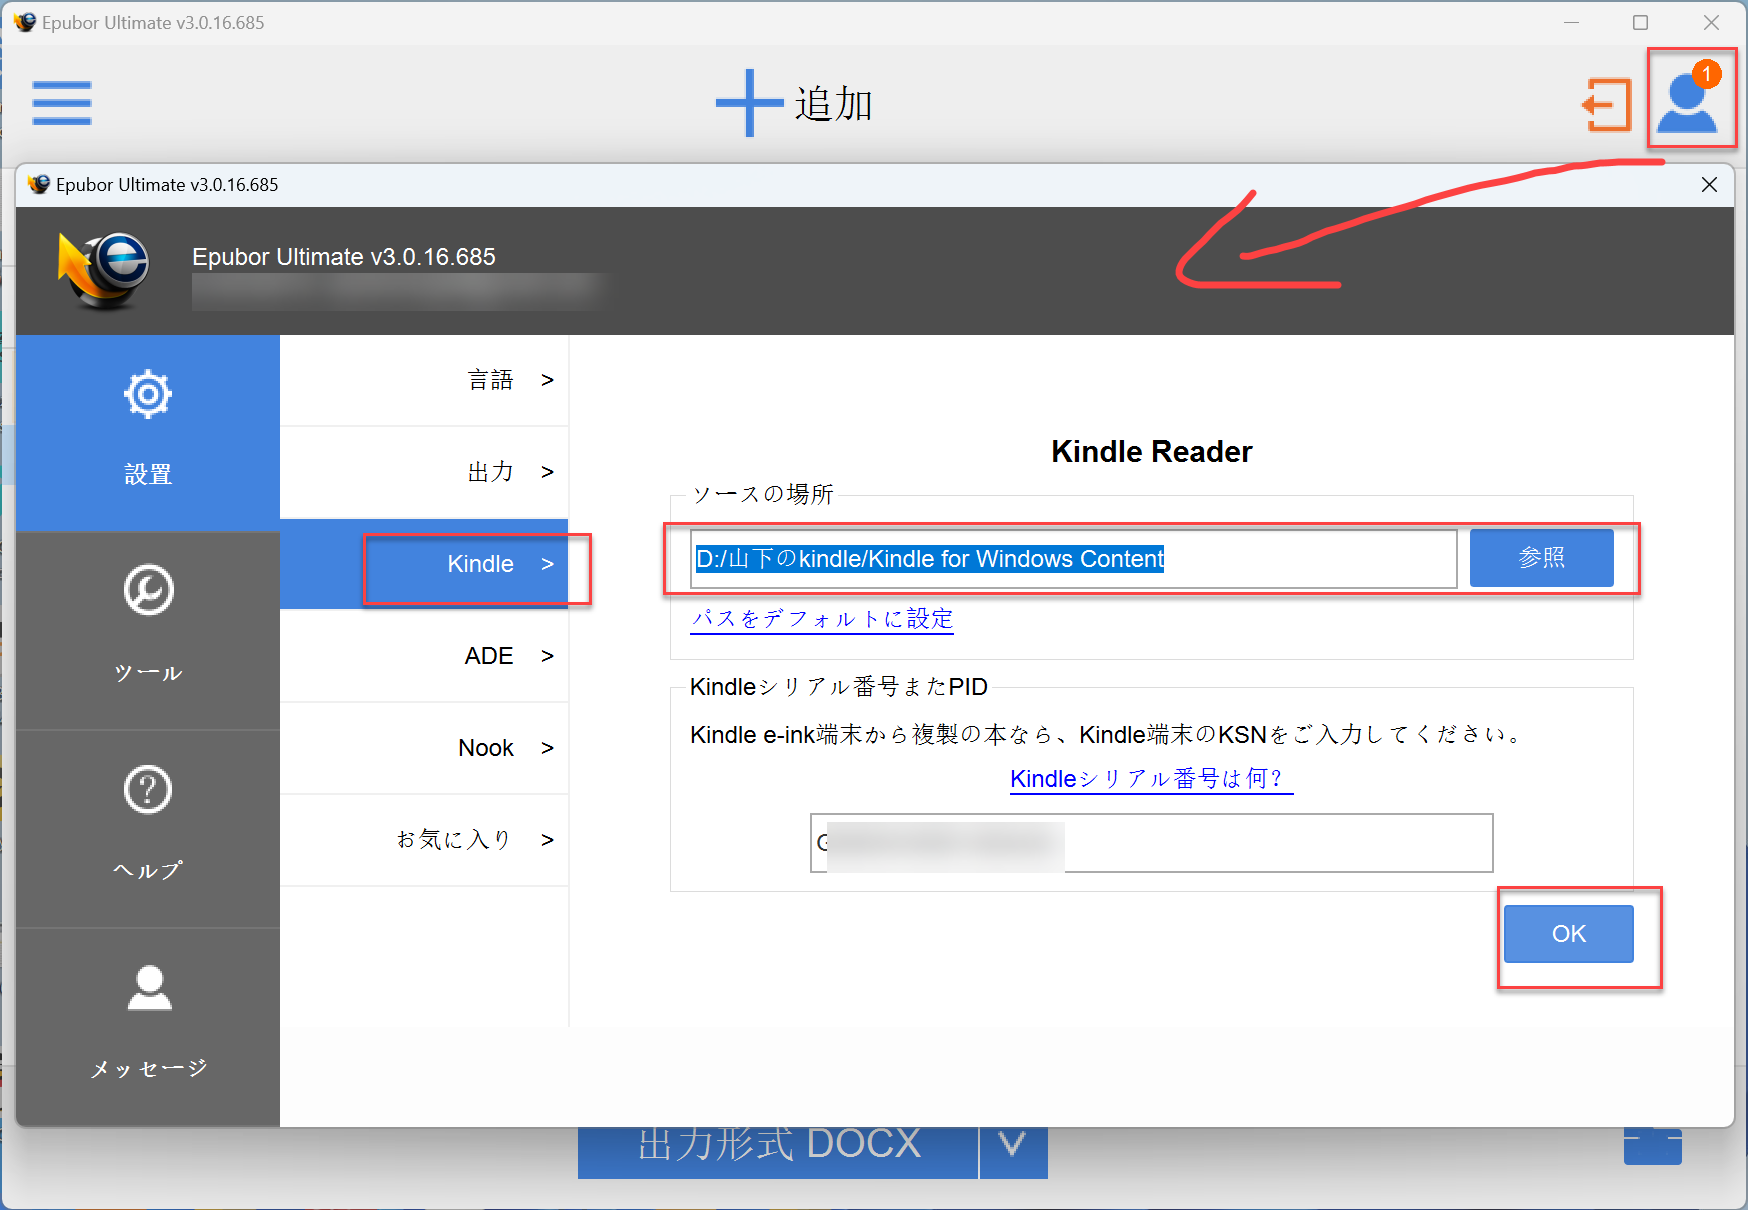Select the Kindle settings item
Screen dimensions: 1748x1210
(x=424, y=564)
